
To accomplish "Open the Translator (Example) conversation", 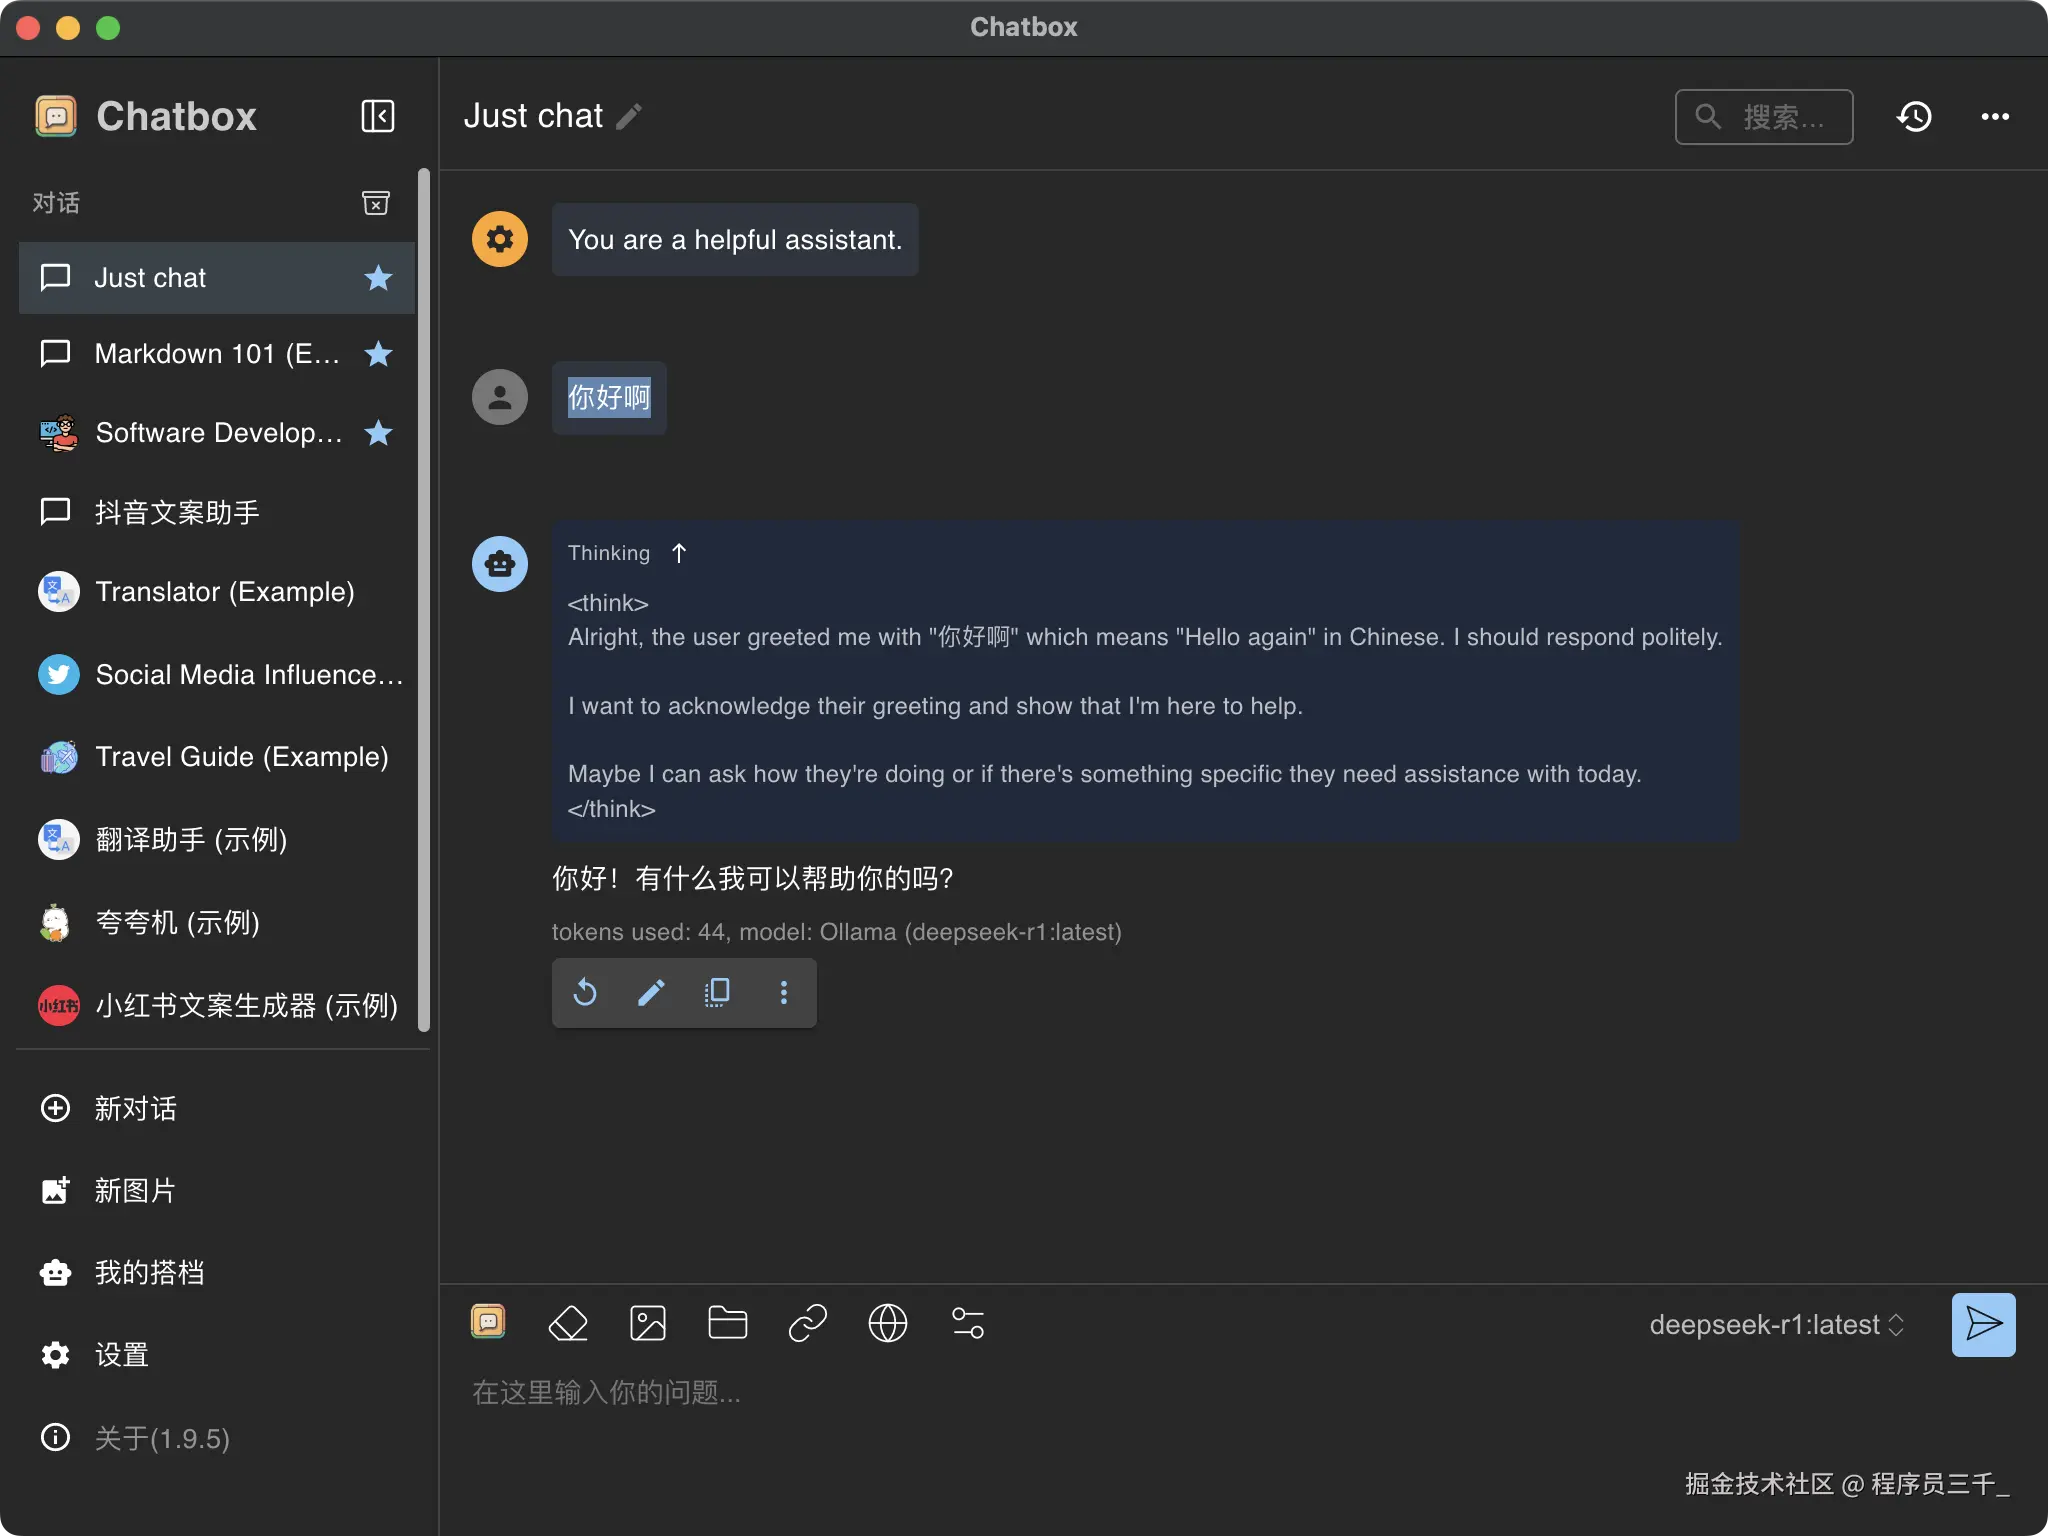I will pyautogui.click(x=224, y=592).
